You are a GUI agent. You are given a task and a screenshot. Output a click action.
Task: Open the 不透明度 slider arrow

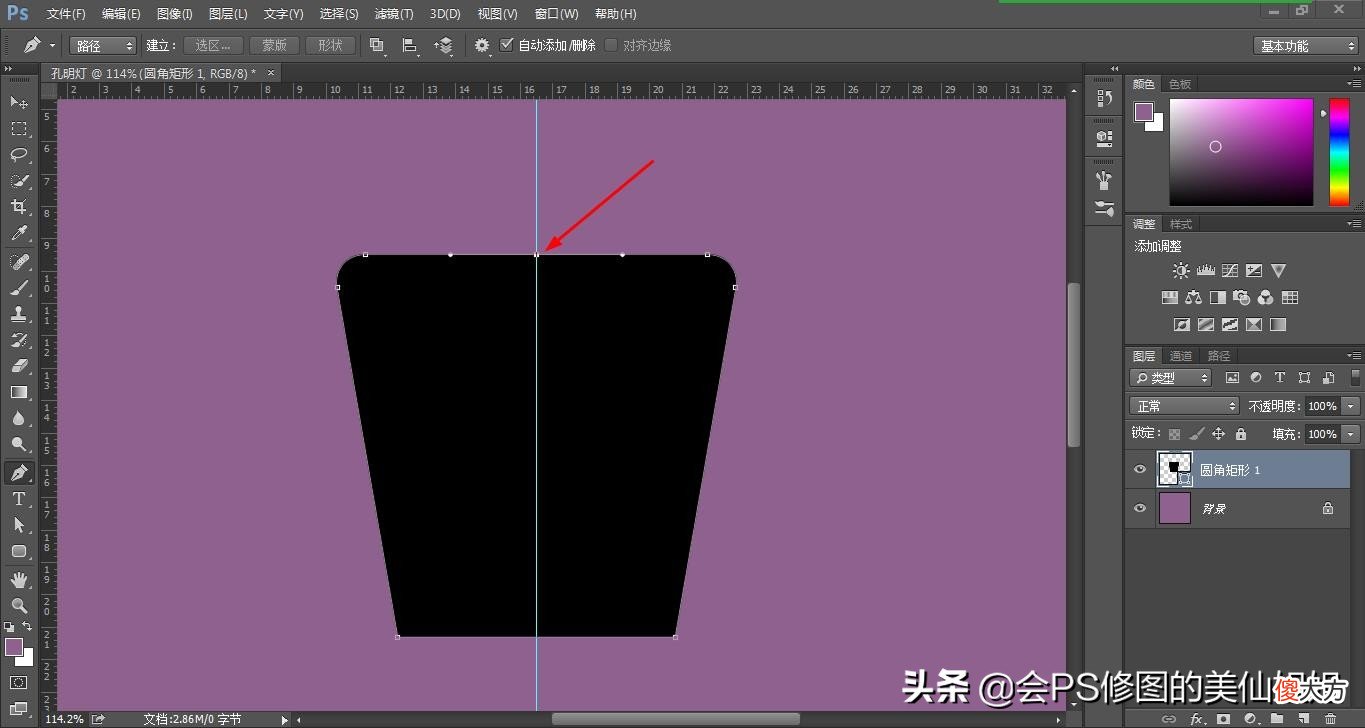[x=1352, y=406]
